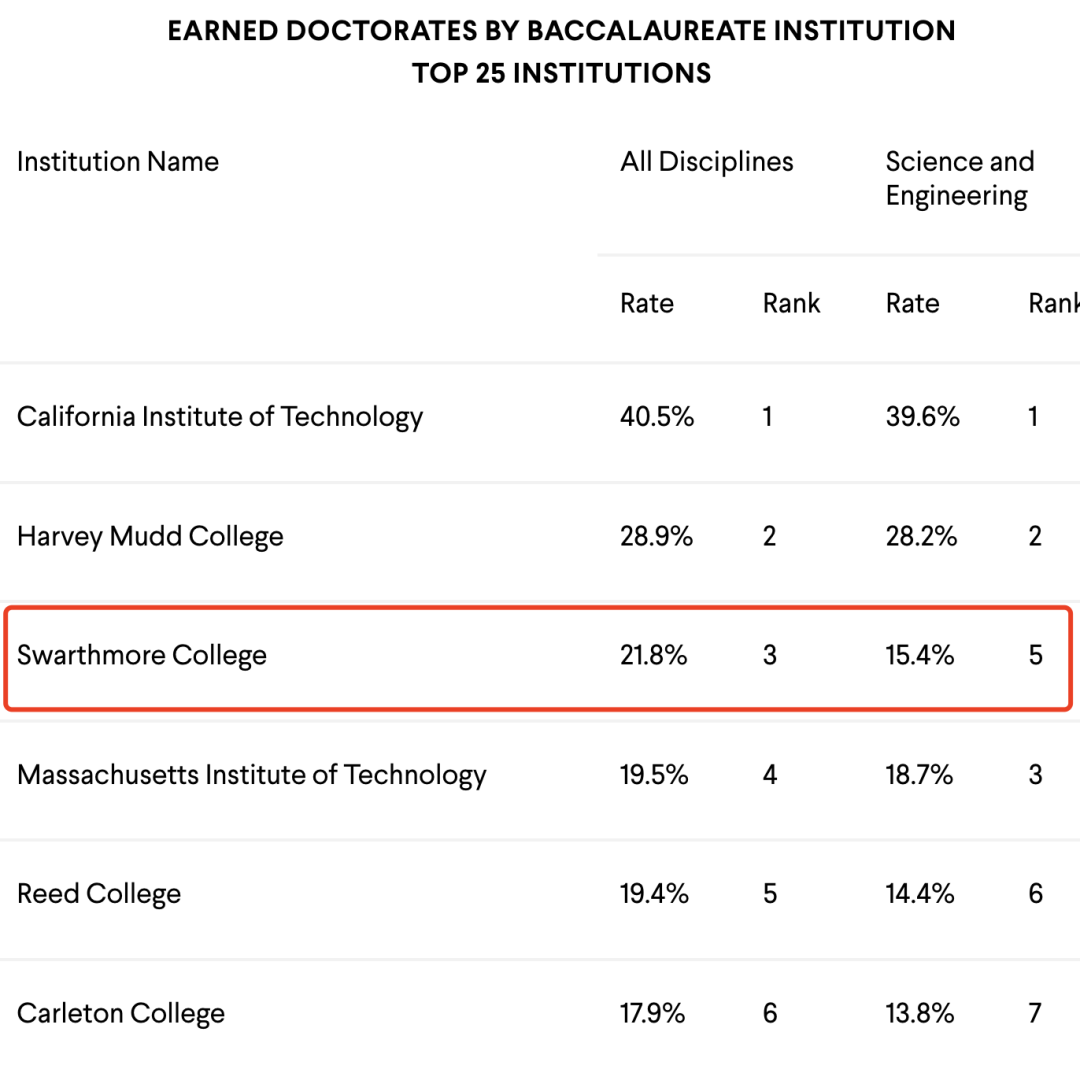Click the 28.9% All Disciplines rate
The width and height of the screenshot is (1080, 1069).
(x=656, y=536)
